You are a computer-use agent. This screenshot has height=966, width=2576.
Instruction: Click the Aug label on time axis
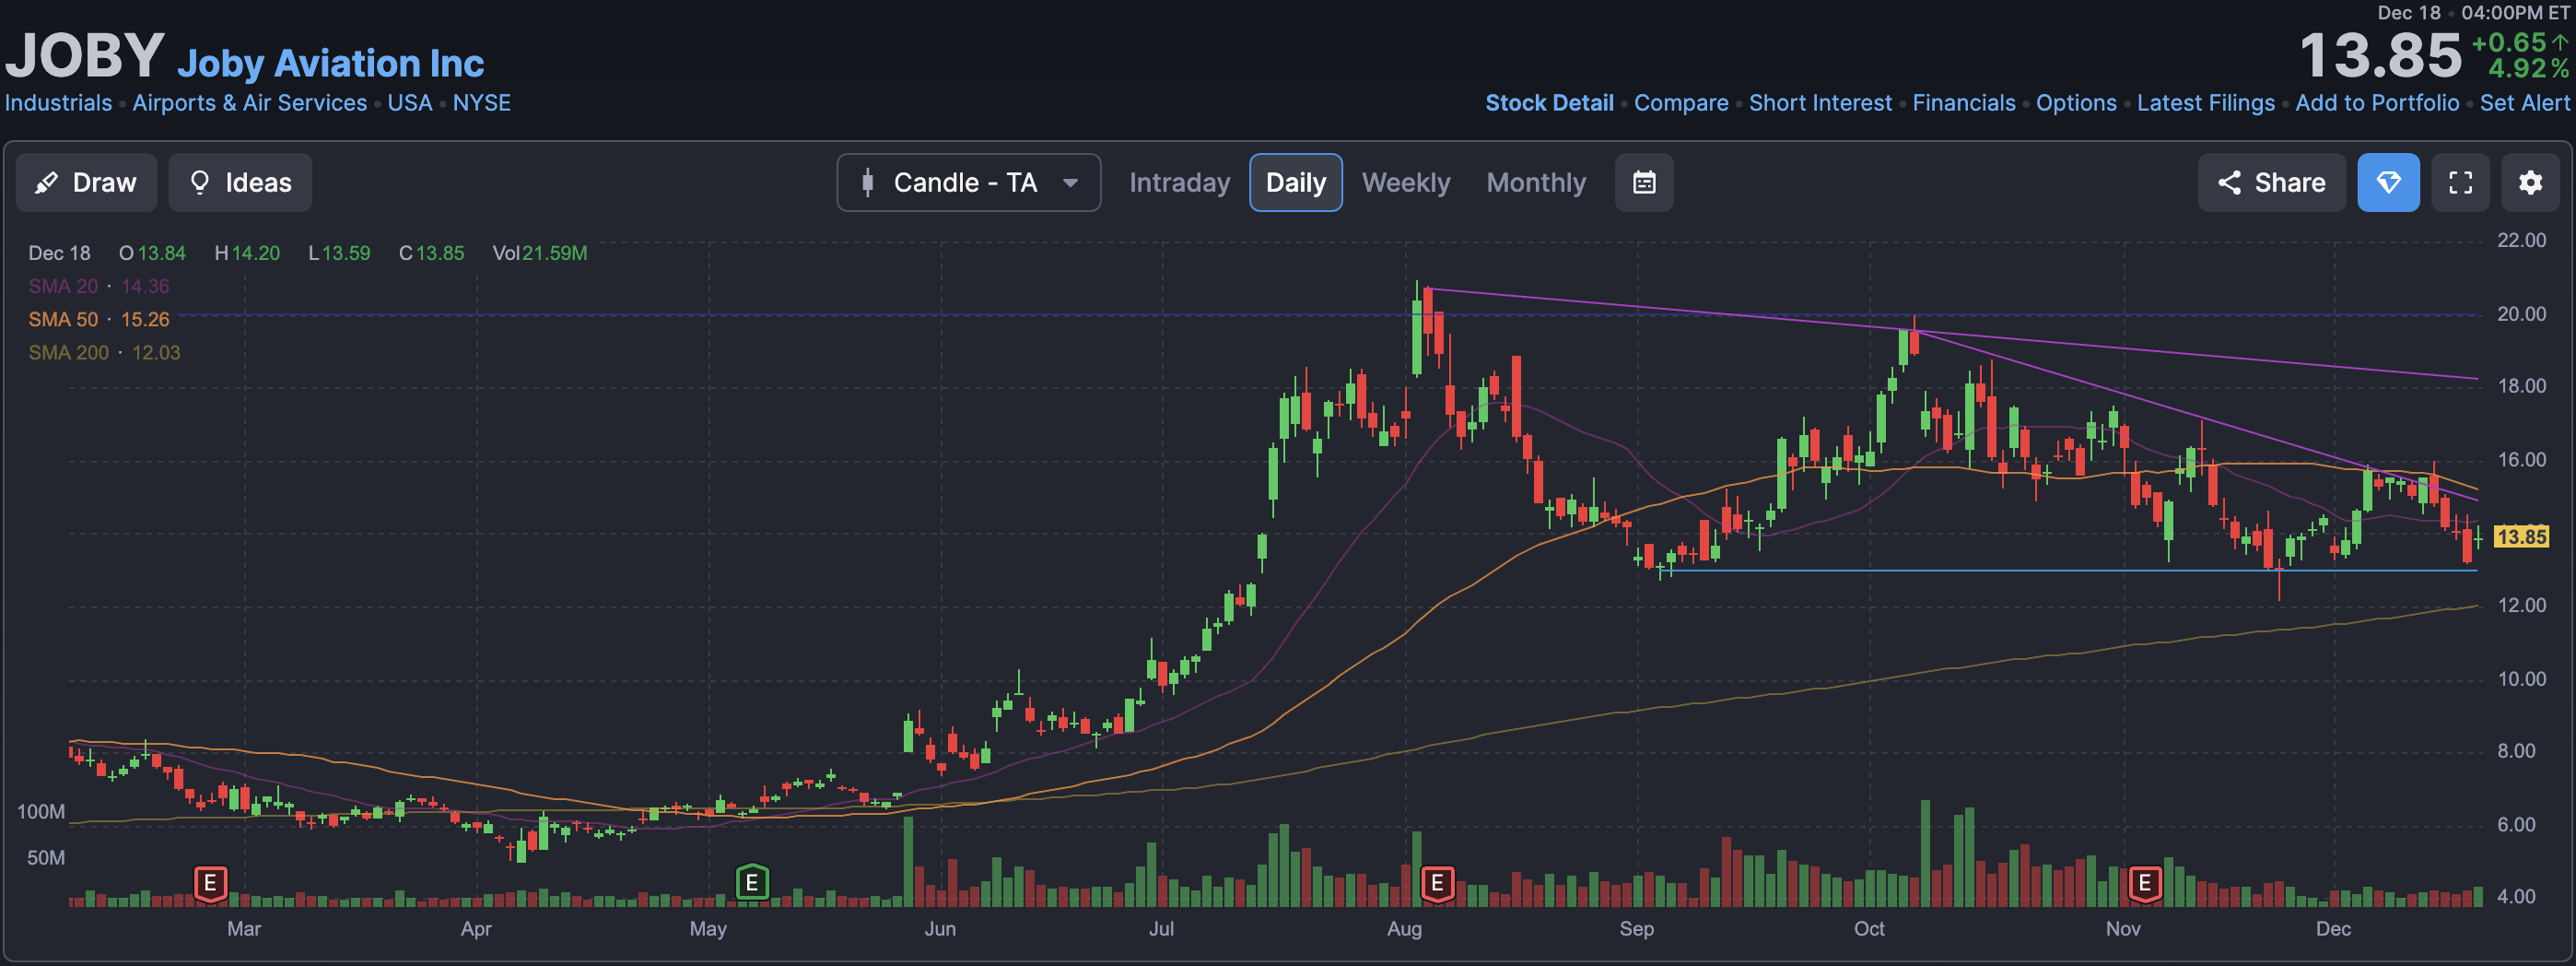1404,929
